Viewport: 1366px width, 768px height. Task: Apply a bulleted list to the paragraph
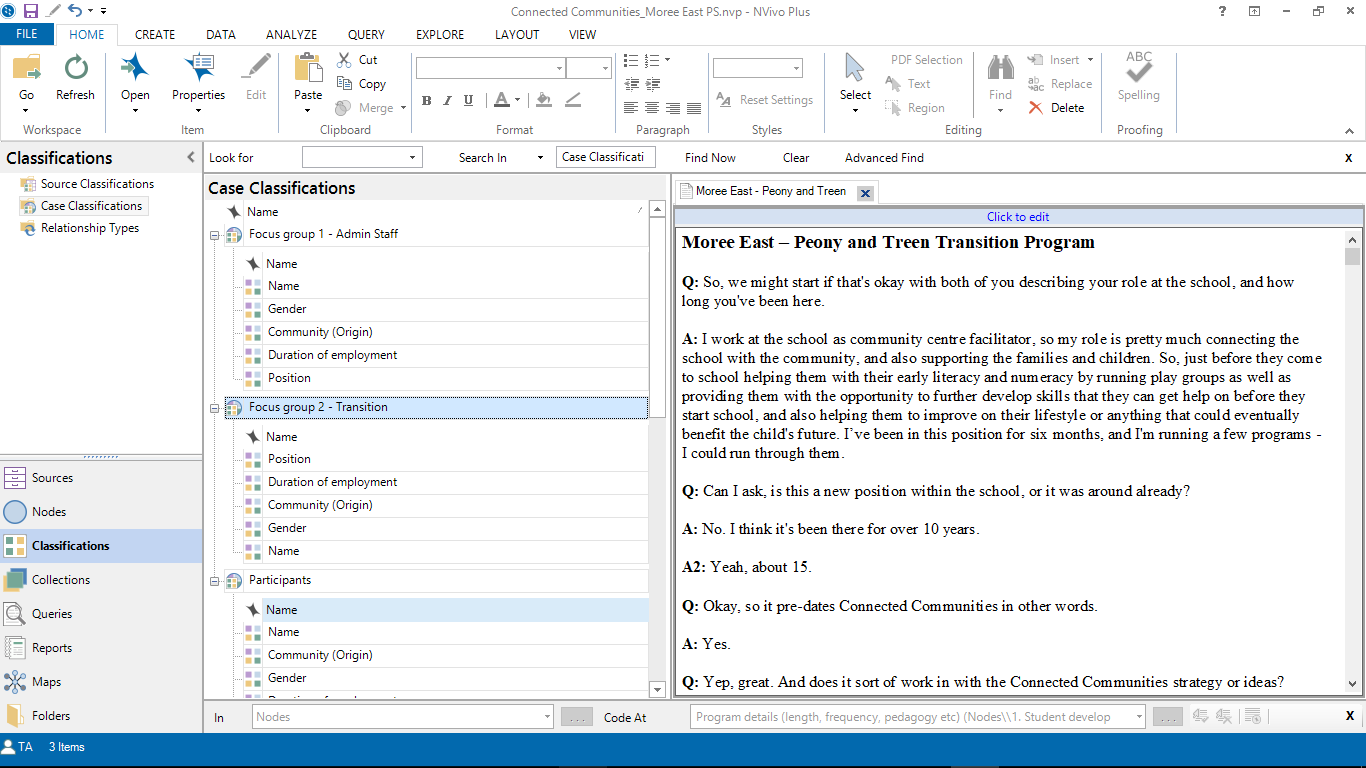pos(631,60)
